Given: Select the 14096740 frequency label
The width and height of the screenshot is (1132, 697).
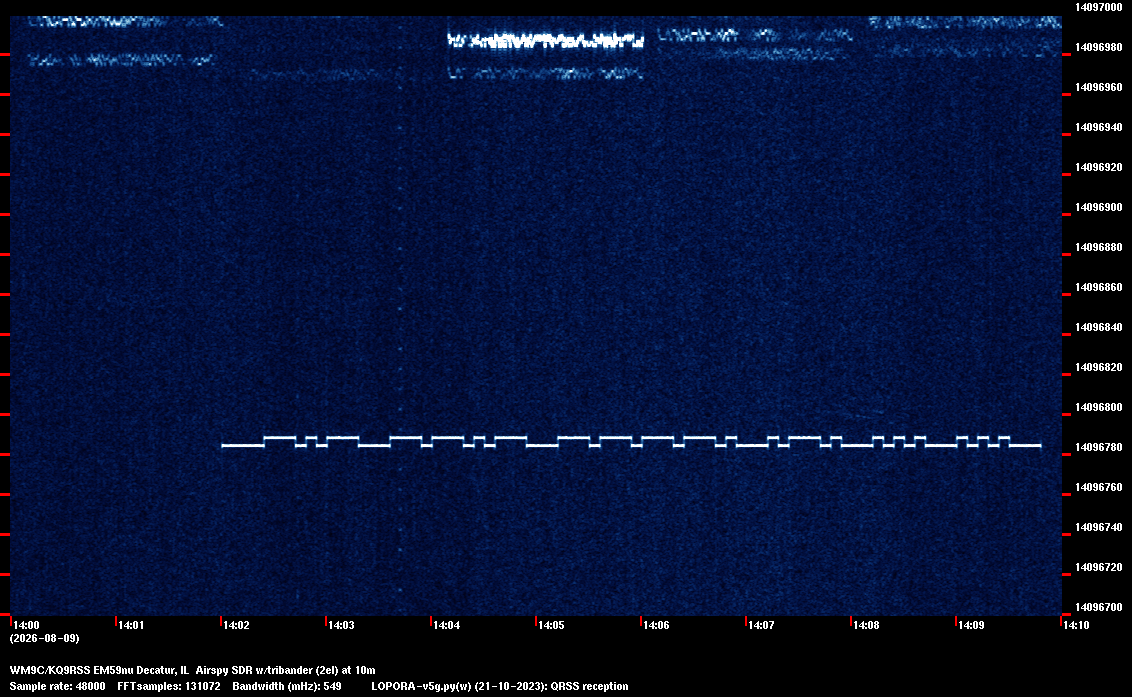Looking at the screenshot, I should tap(1099, 527).
